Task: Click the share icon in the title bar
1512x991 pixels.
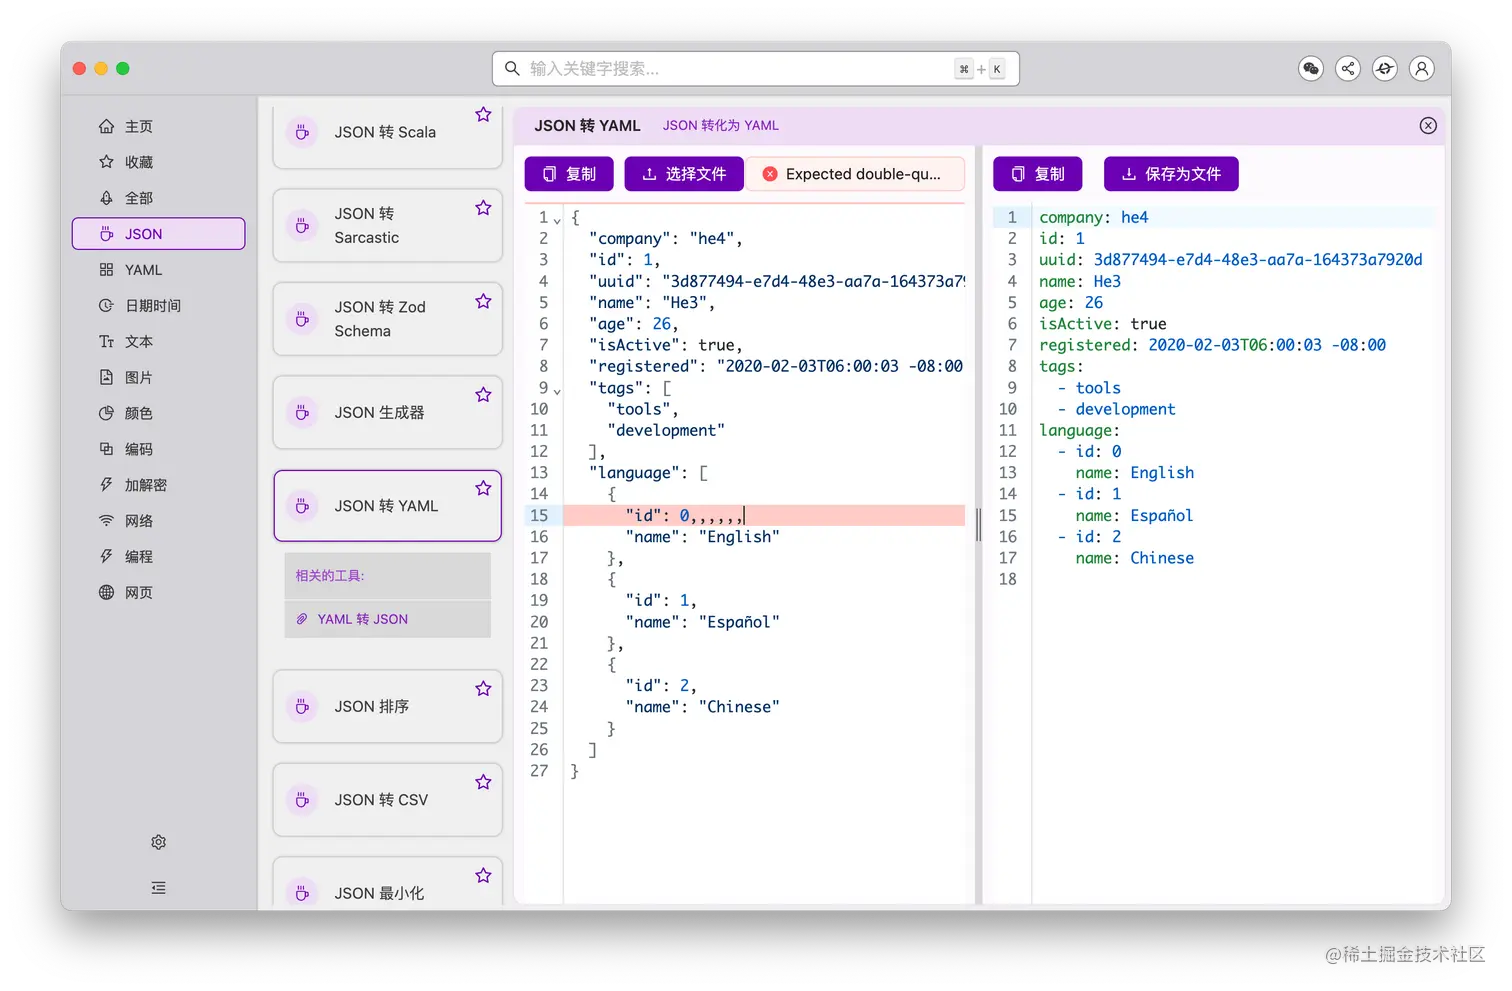Action: click(x=1348, y=68)
